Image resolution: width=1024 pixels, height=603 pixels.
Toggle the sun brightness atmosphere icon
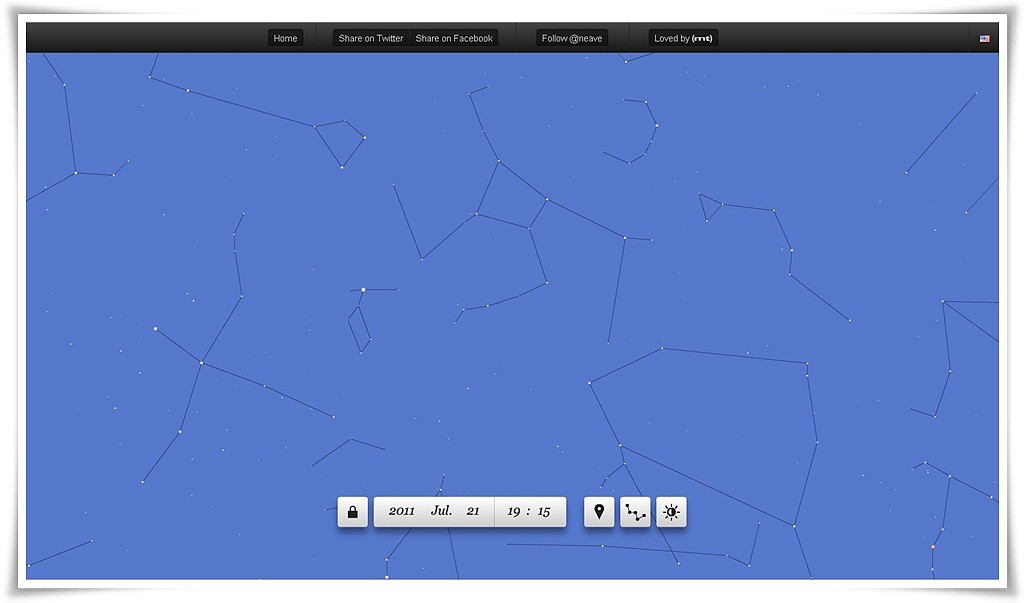671,512
